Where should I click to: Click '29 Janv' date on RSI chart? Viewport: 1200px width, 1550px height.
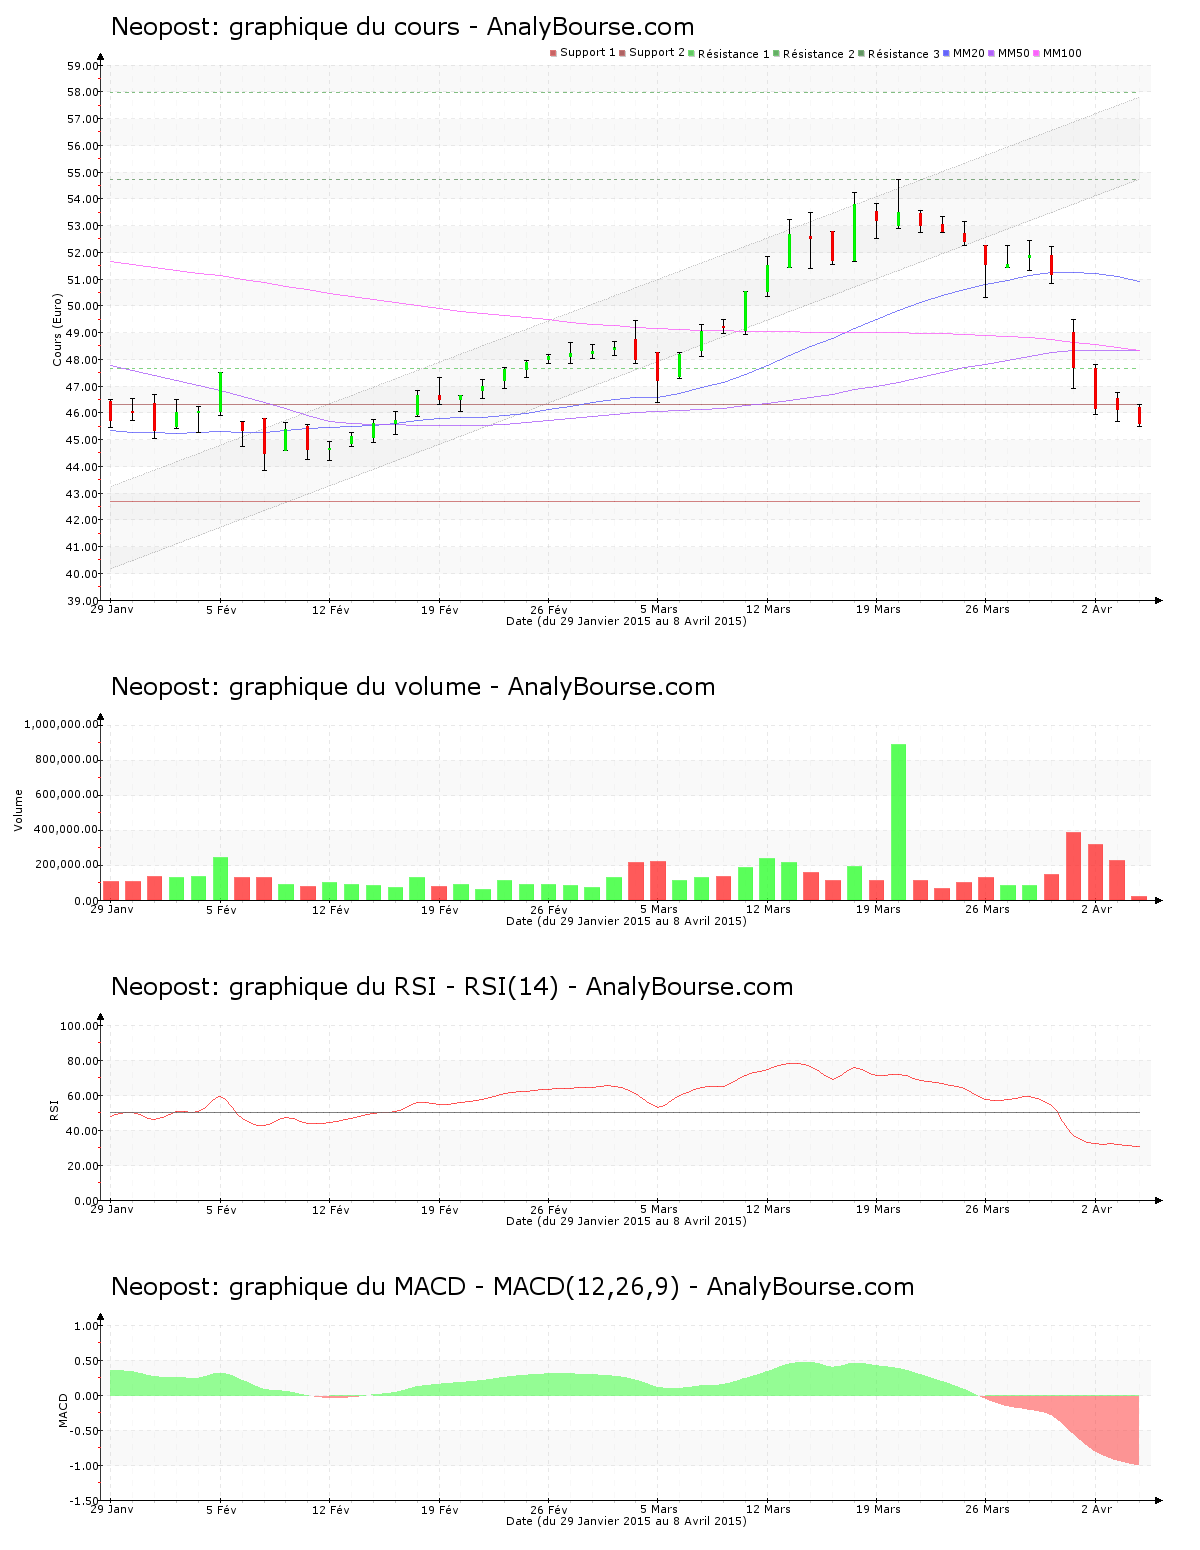111,1209
